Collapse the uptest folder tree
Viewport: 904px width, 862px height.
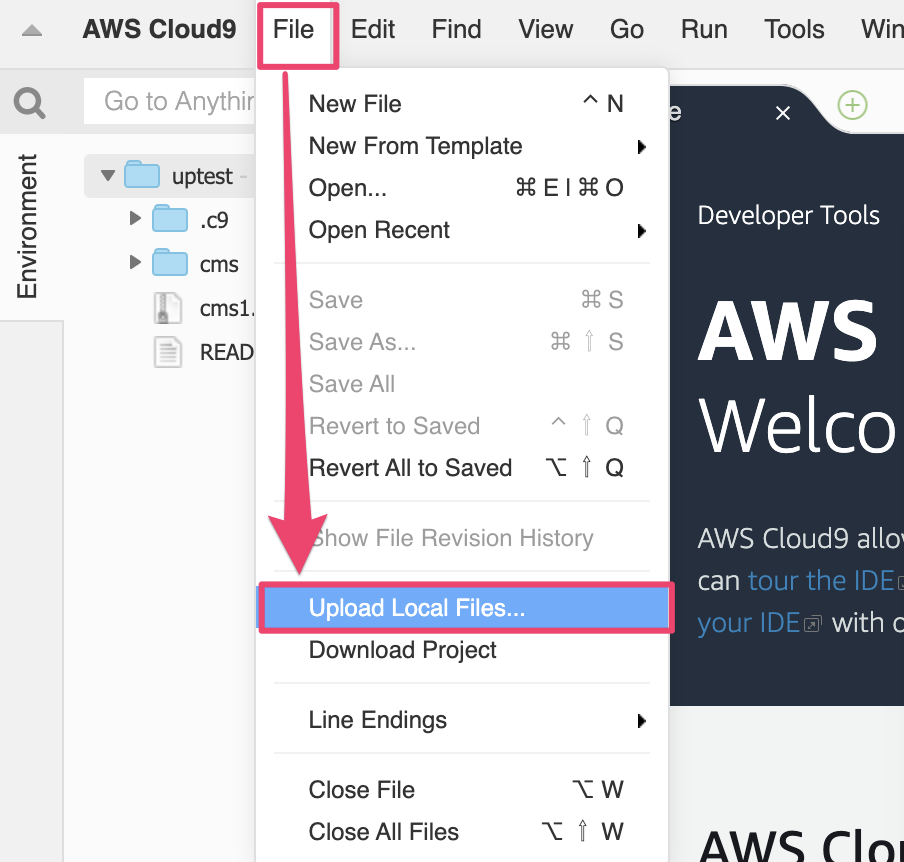point(108,175)
